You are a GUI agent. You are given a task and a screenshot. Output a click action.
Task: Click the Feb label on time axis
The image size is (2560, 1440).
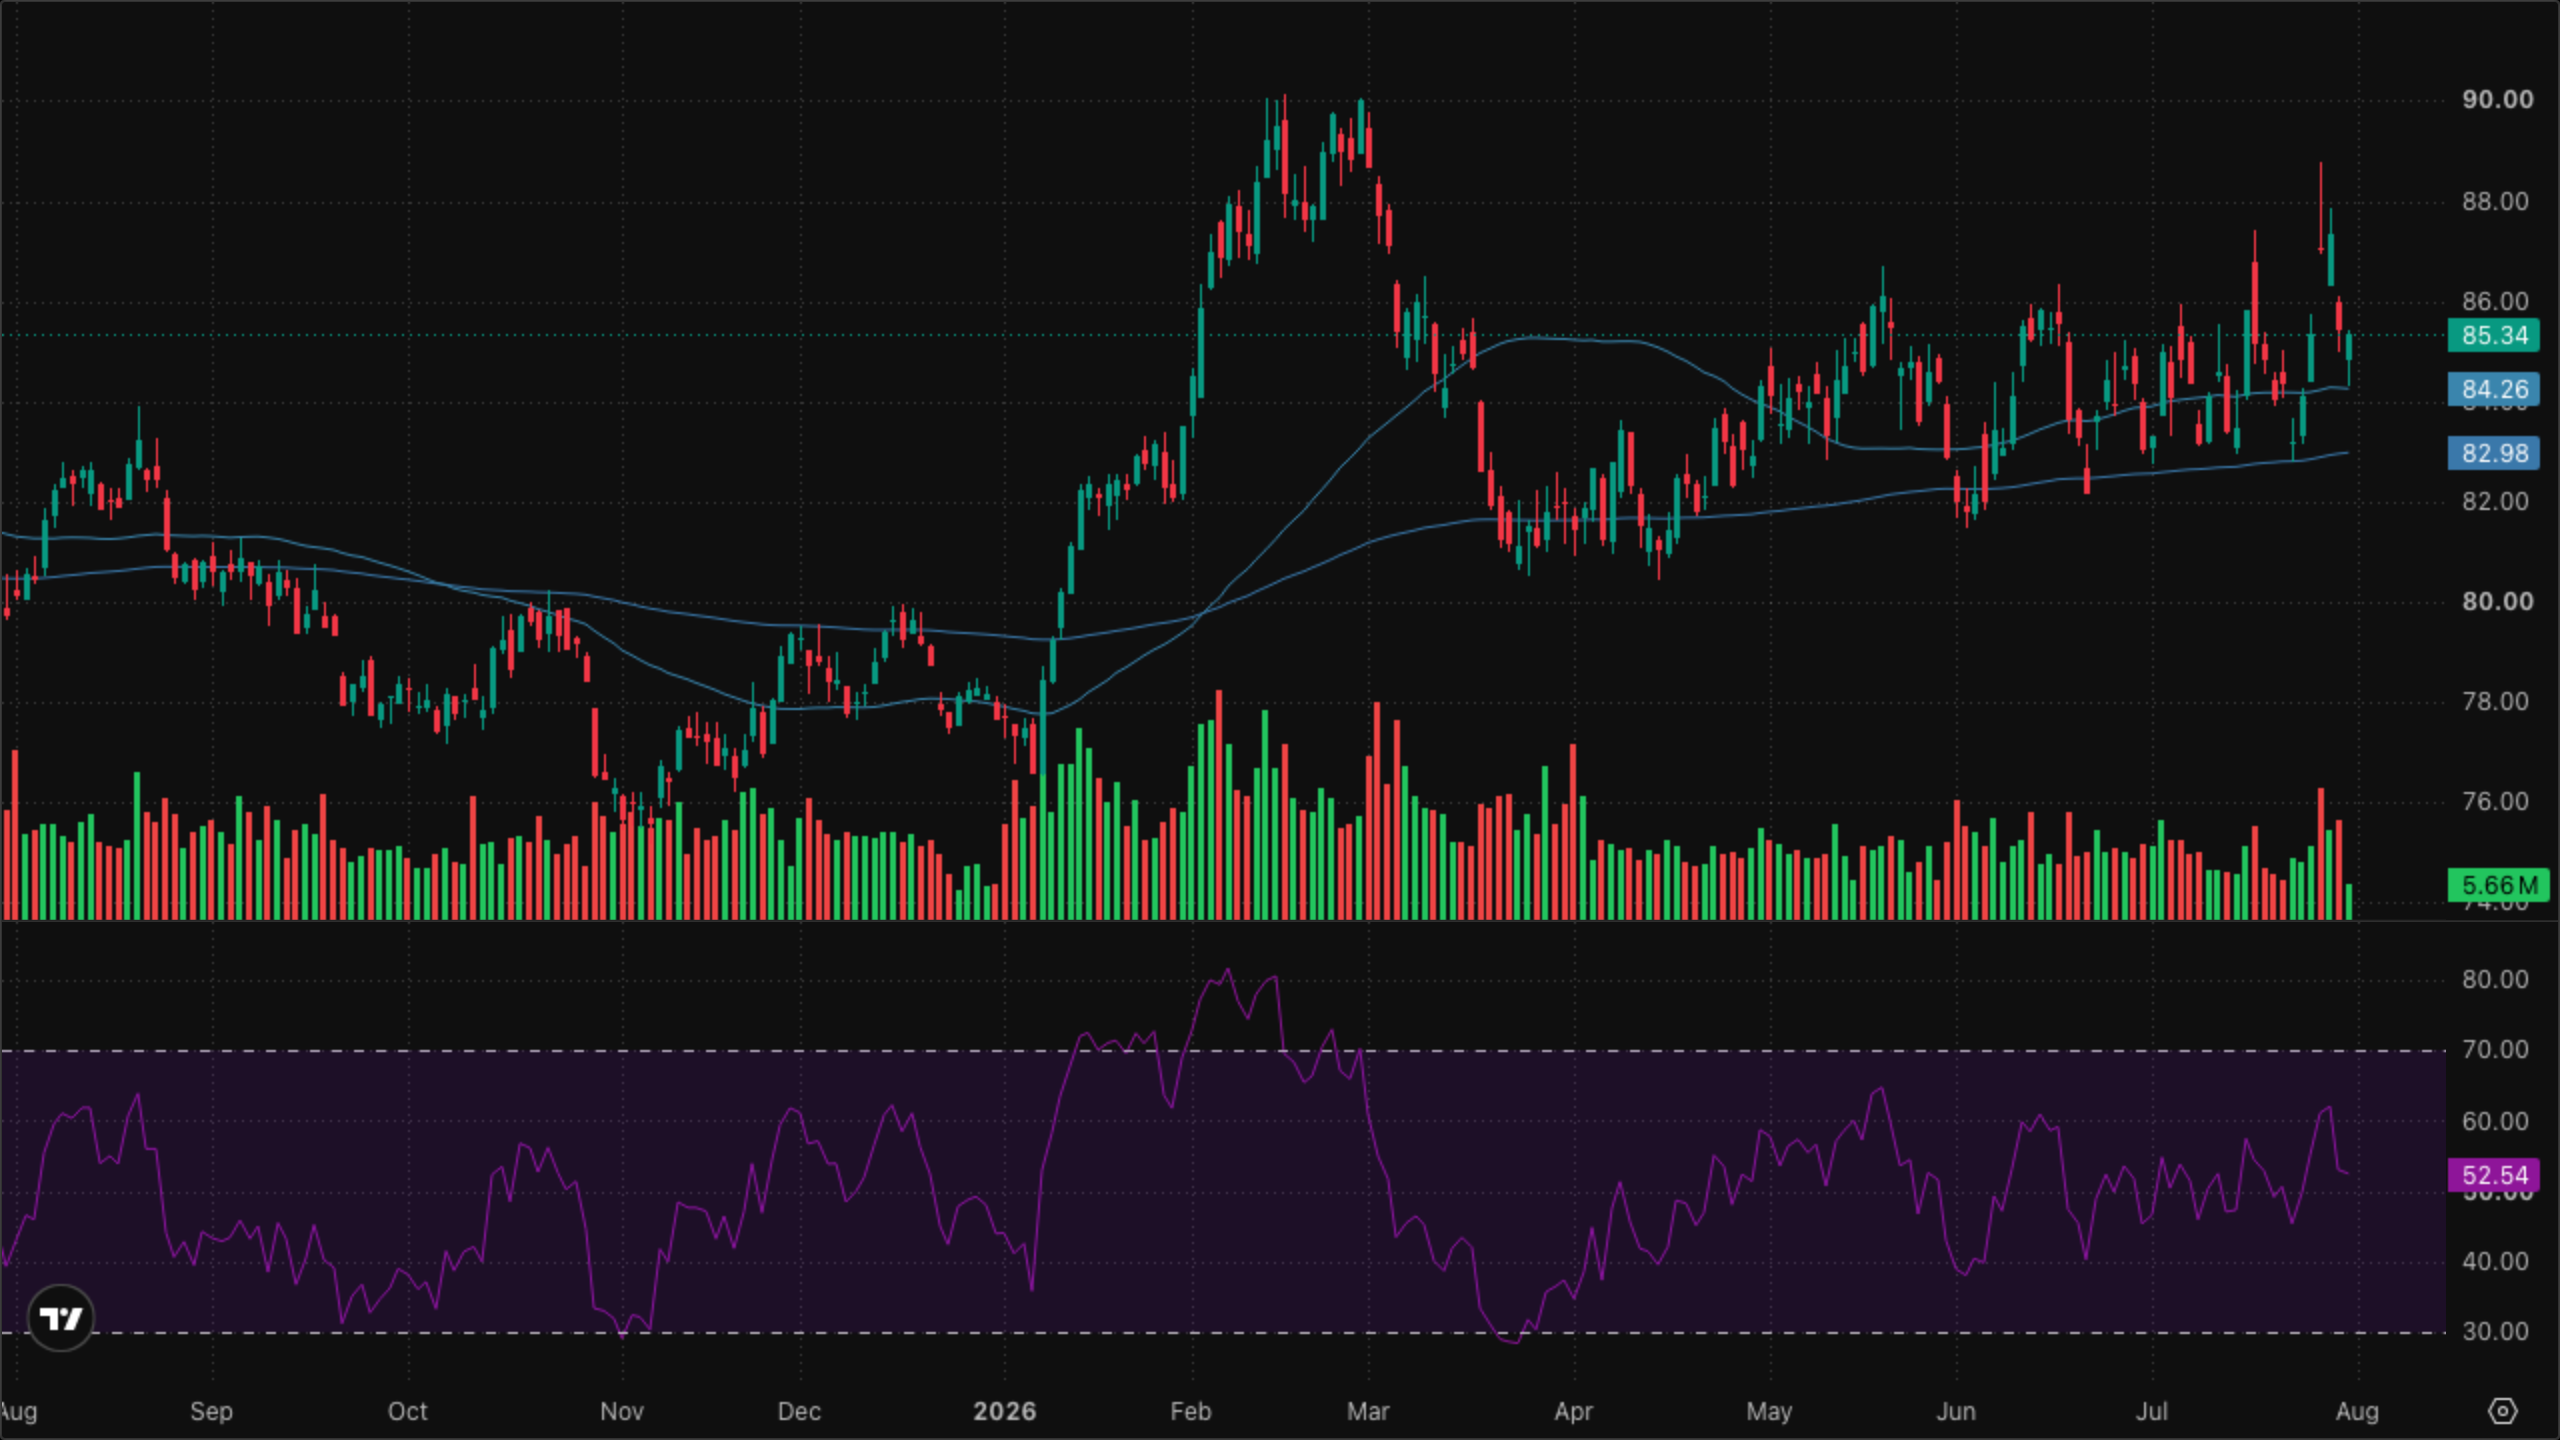(x=1190, y=1411)
